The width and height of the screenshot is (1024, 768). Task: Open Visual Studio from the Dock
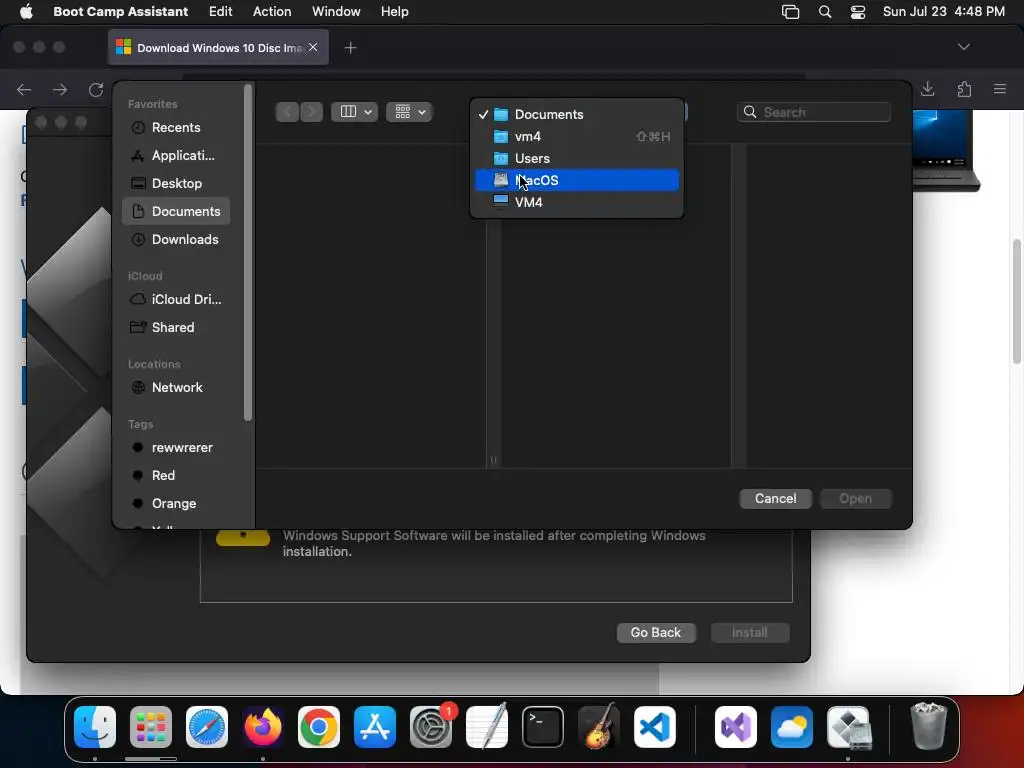(736, 727)
